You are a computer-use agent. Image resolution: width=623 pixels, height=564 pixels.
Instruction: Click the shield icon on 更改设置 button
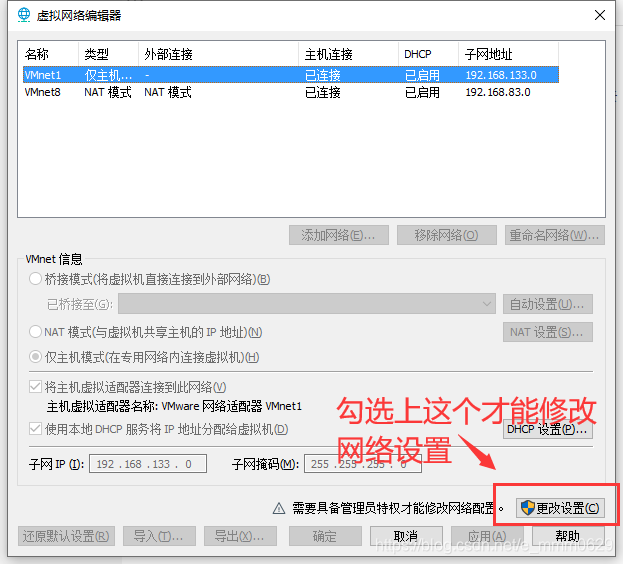point(527,508)
